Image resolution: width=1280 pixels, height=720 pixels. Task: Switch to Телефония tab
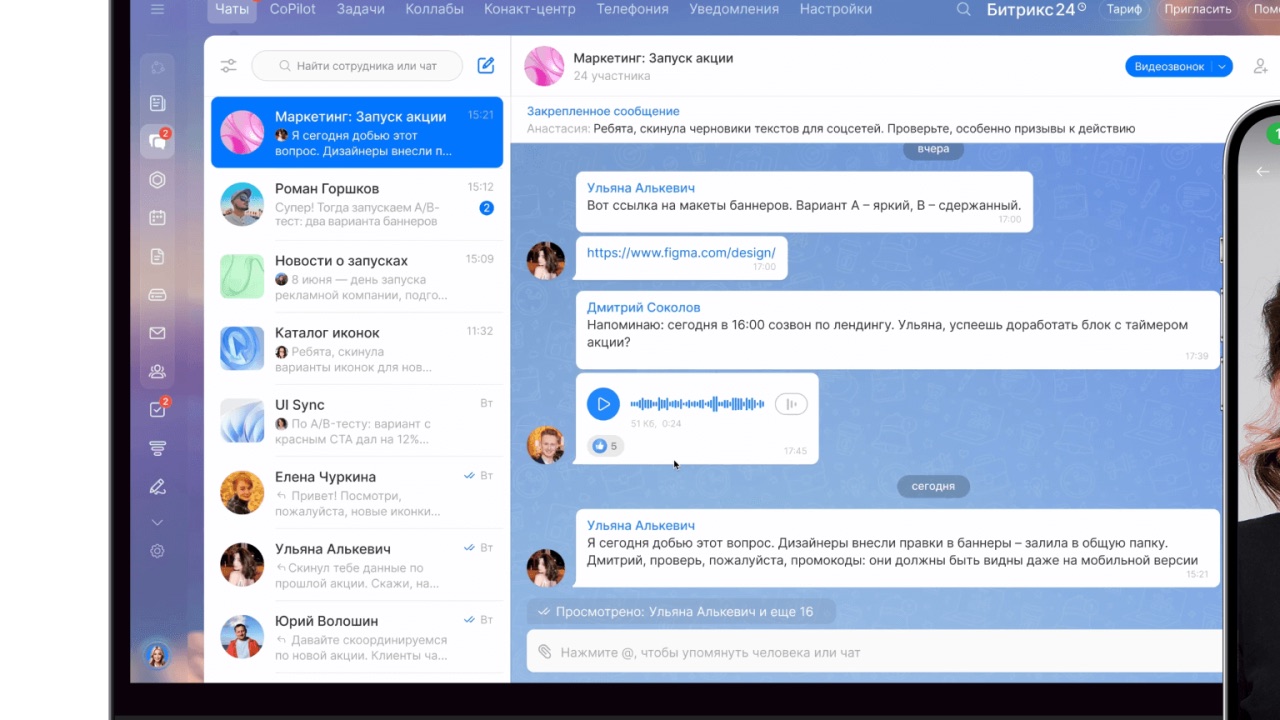tap(633, 9)
